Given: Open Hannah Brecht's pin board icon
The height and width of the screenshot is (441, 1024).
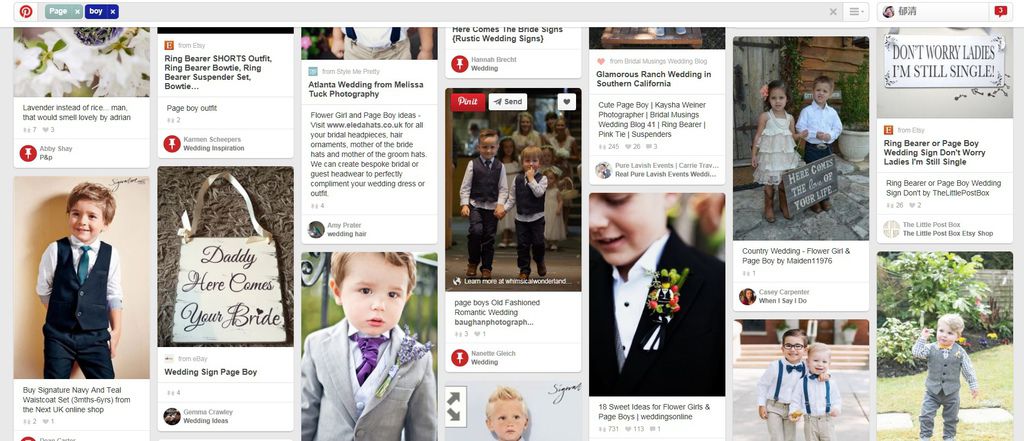Looking at the screenshot, I should point(460,64).
